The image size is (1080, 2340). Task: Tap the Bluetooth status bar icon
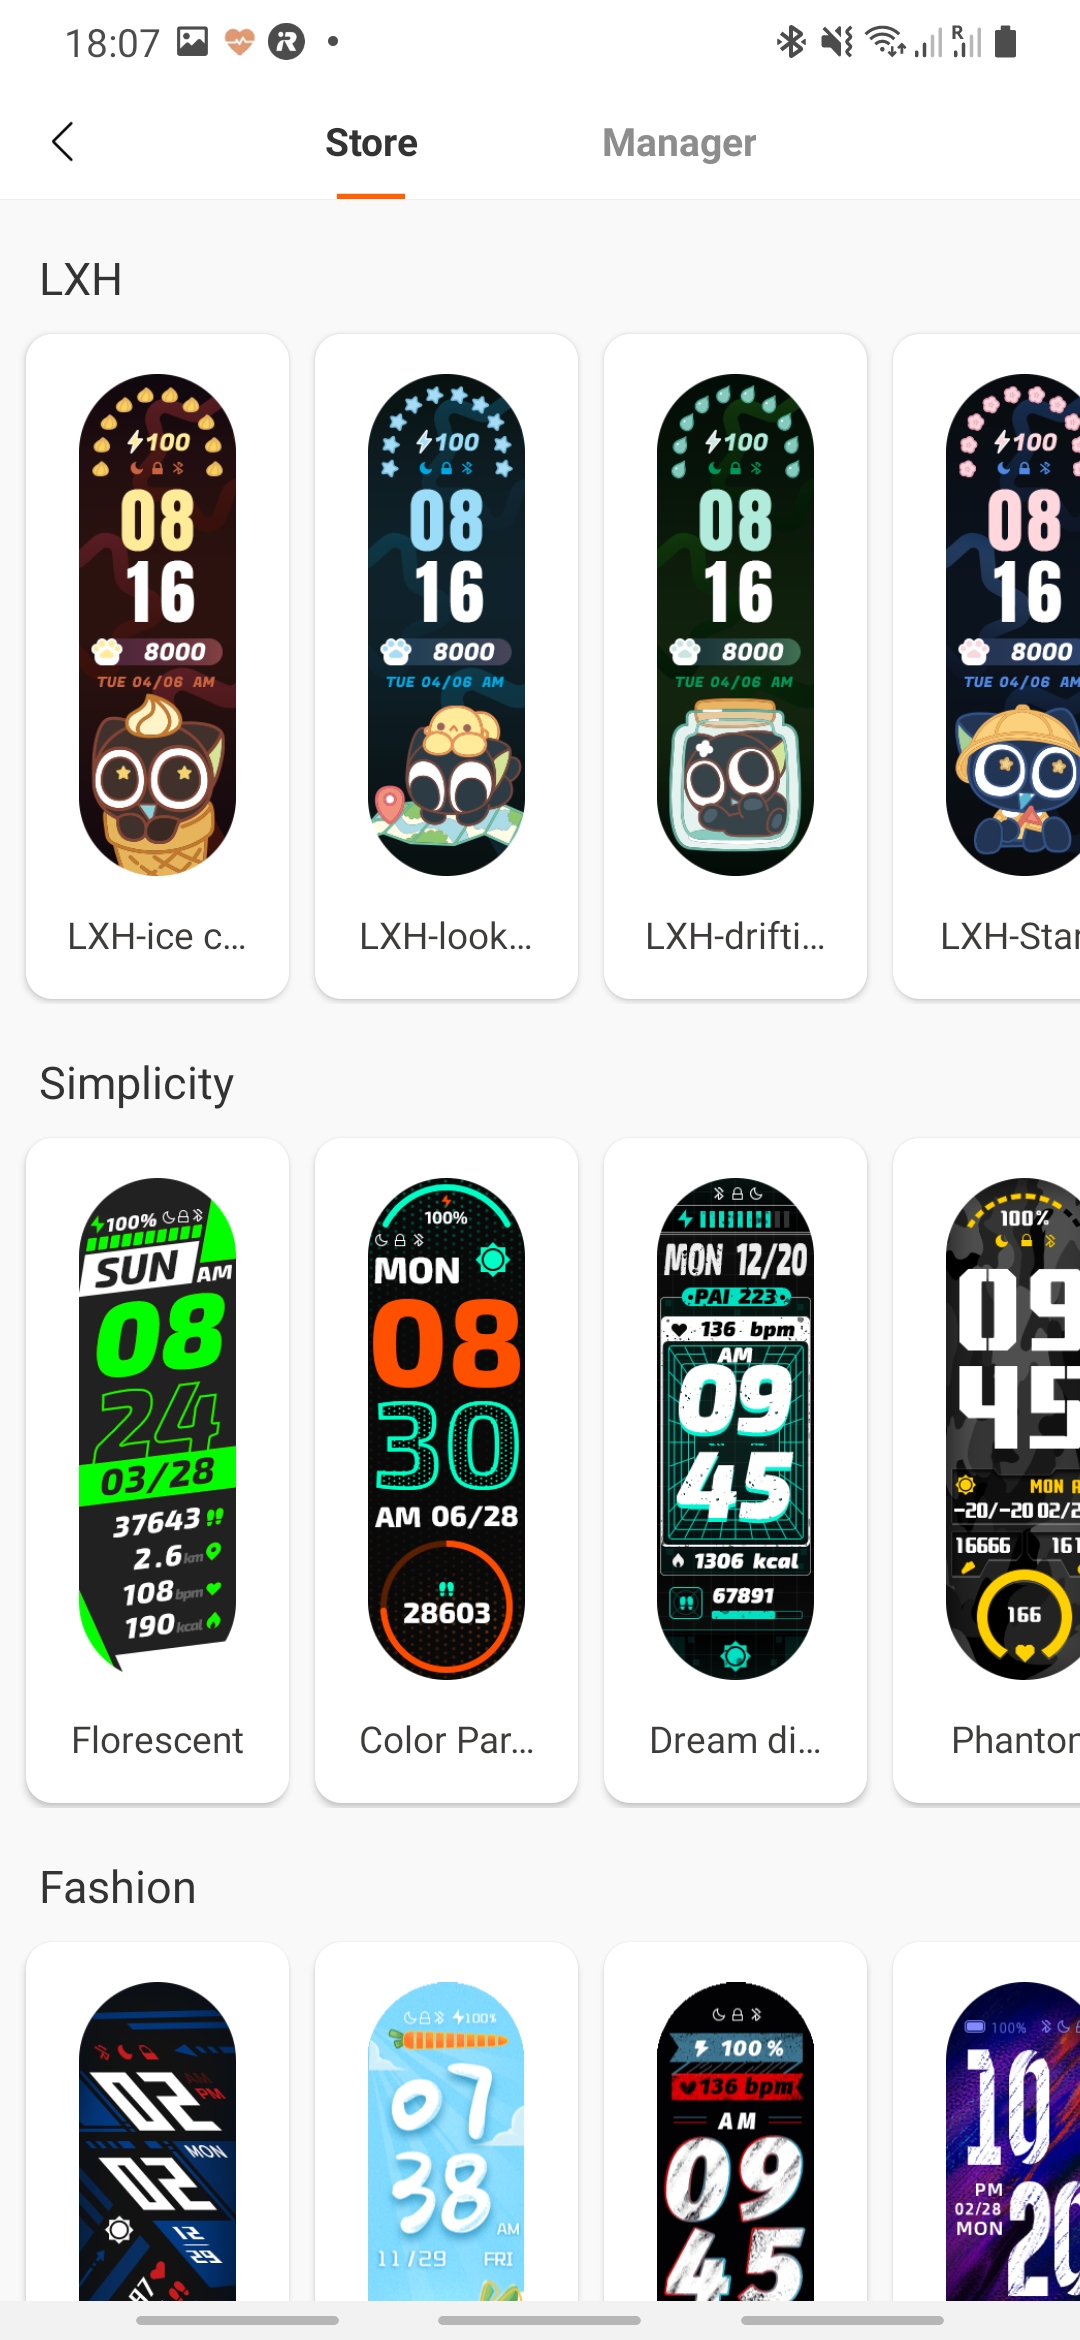click(791, 42)
